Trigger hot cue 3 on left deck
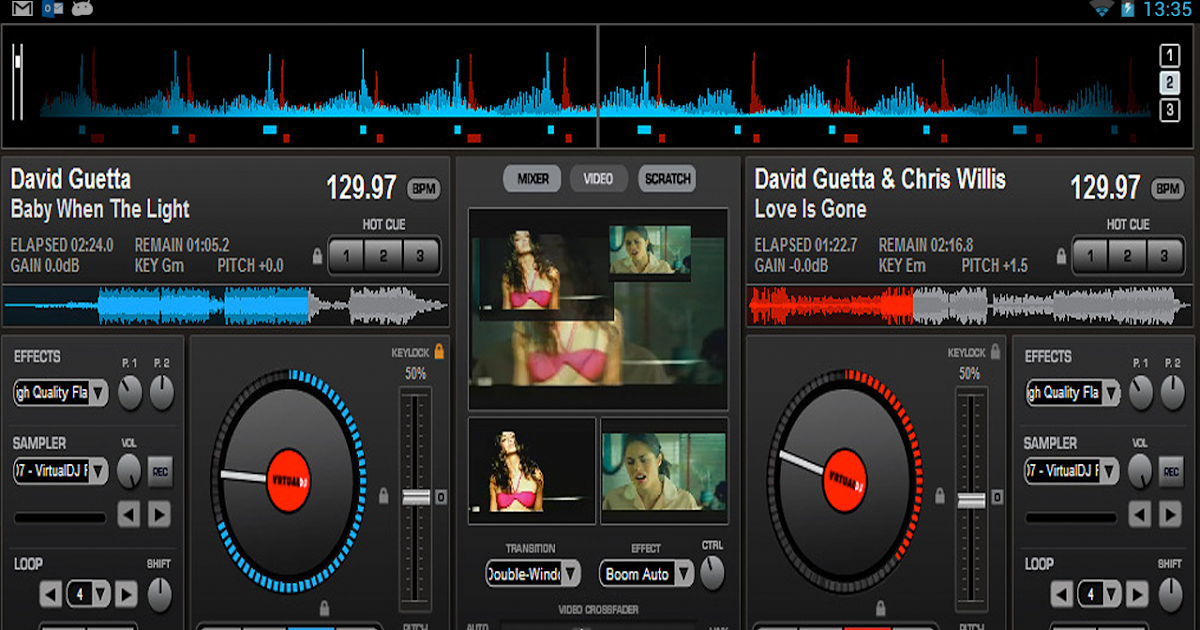This screenshot has height=630, width=1200. click(421, 256)
